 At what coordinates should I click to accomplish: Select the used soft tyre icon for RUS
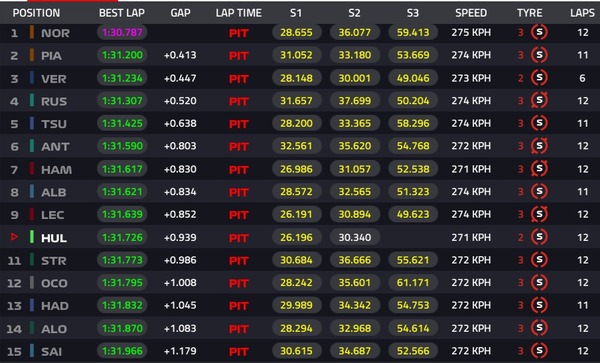539,101
